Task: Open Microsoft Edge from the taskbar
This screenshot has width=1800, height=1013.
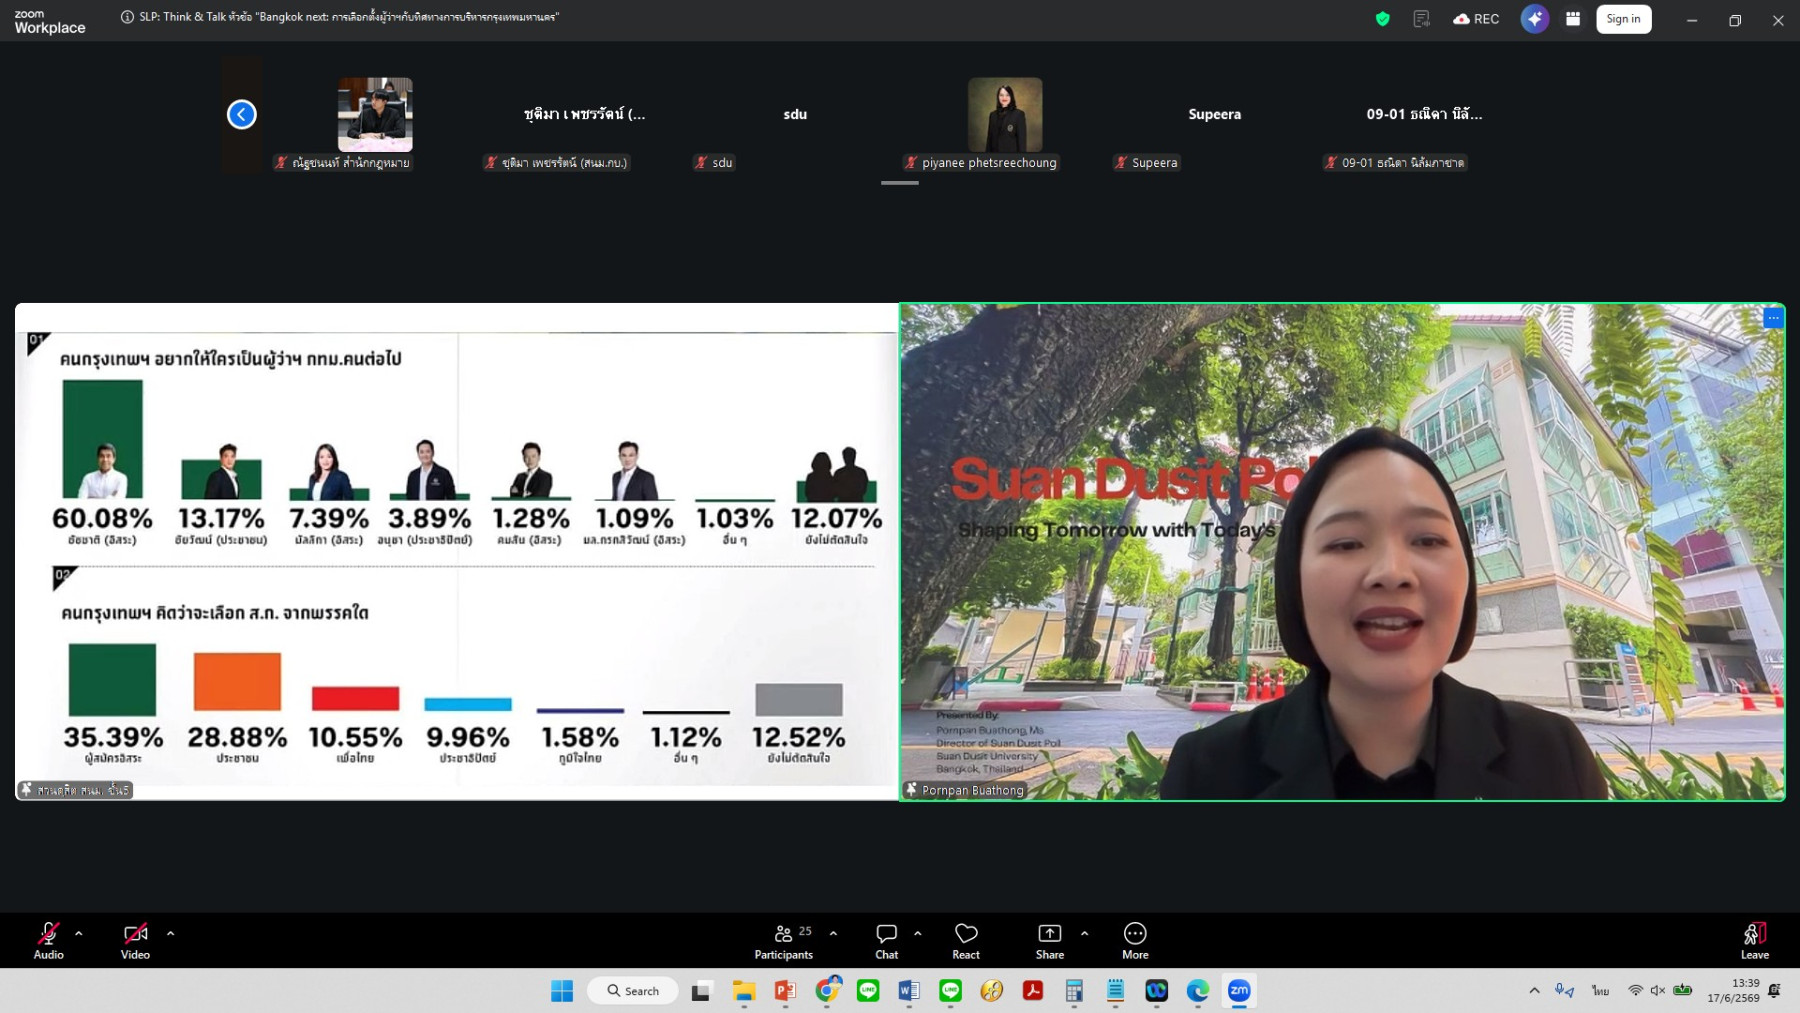Action: coord(1198,991)
